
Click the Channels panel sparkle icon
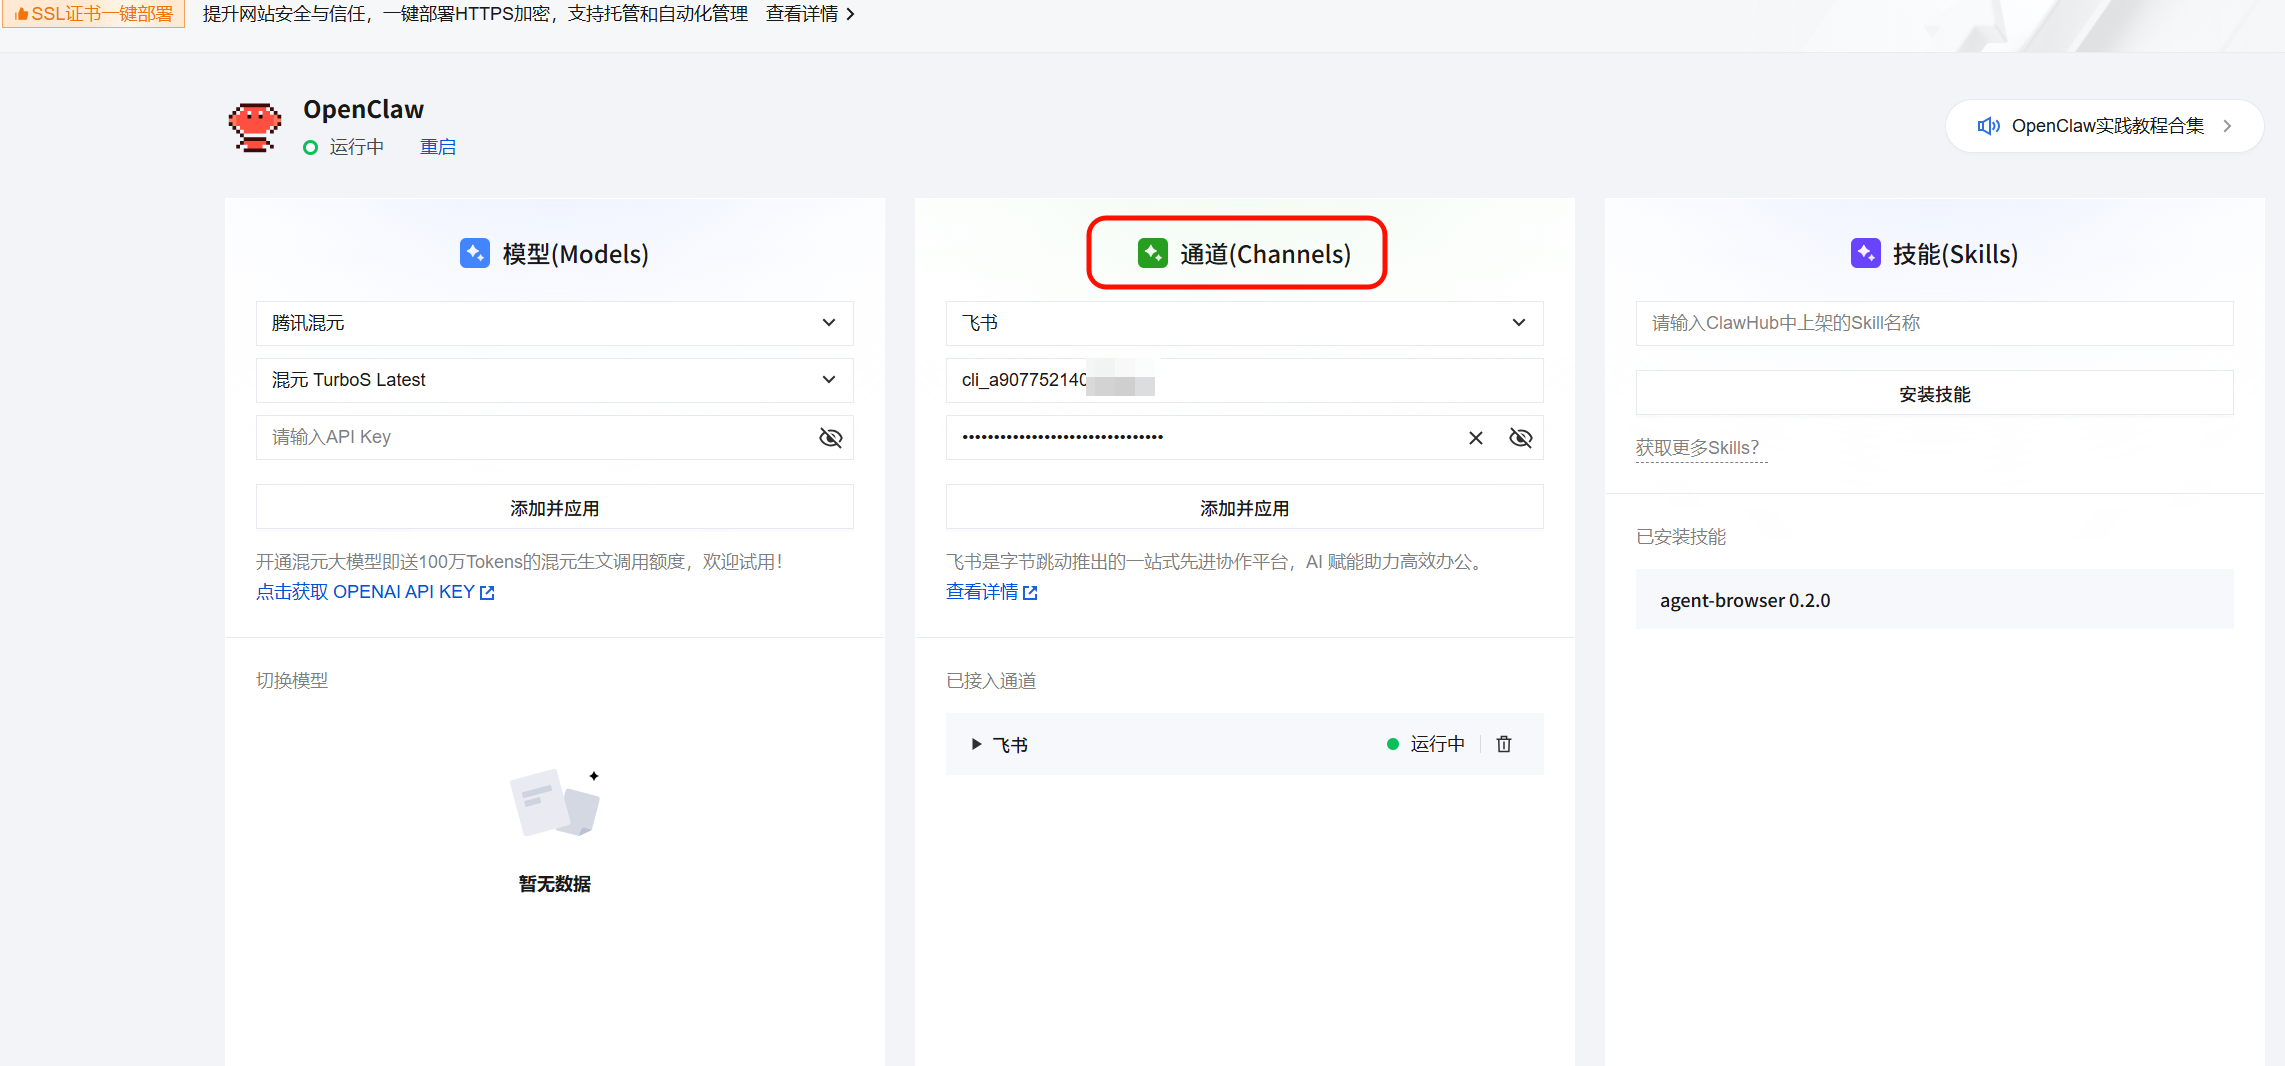coord(1154,253)
